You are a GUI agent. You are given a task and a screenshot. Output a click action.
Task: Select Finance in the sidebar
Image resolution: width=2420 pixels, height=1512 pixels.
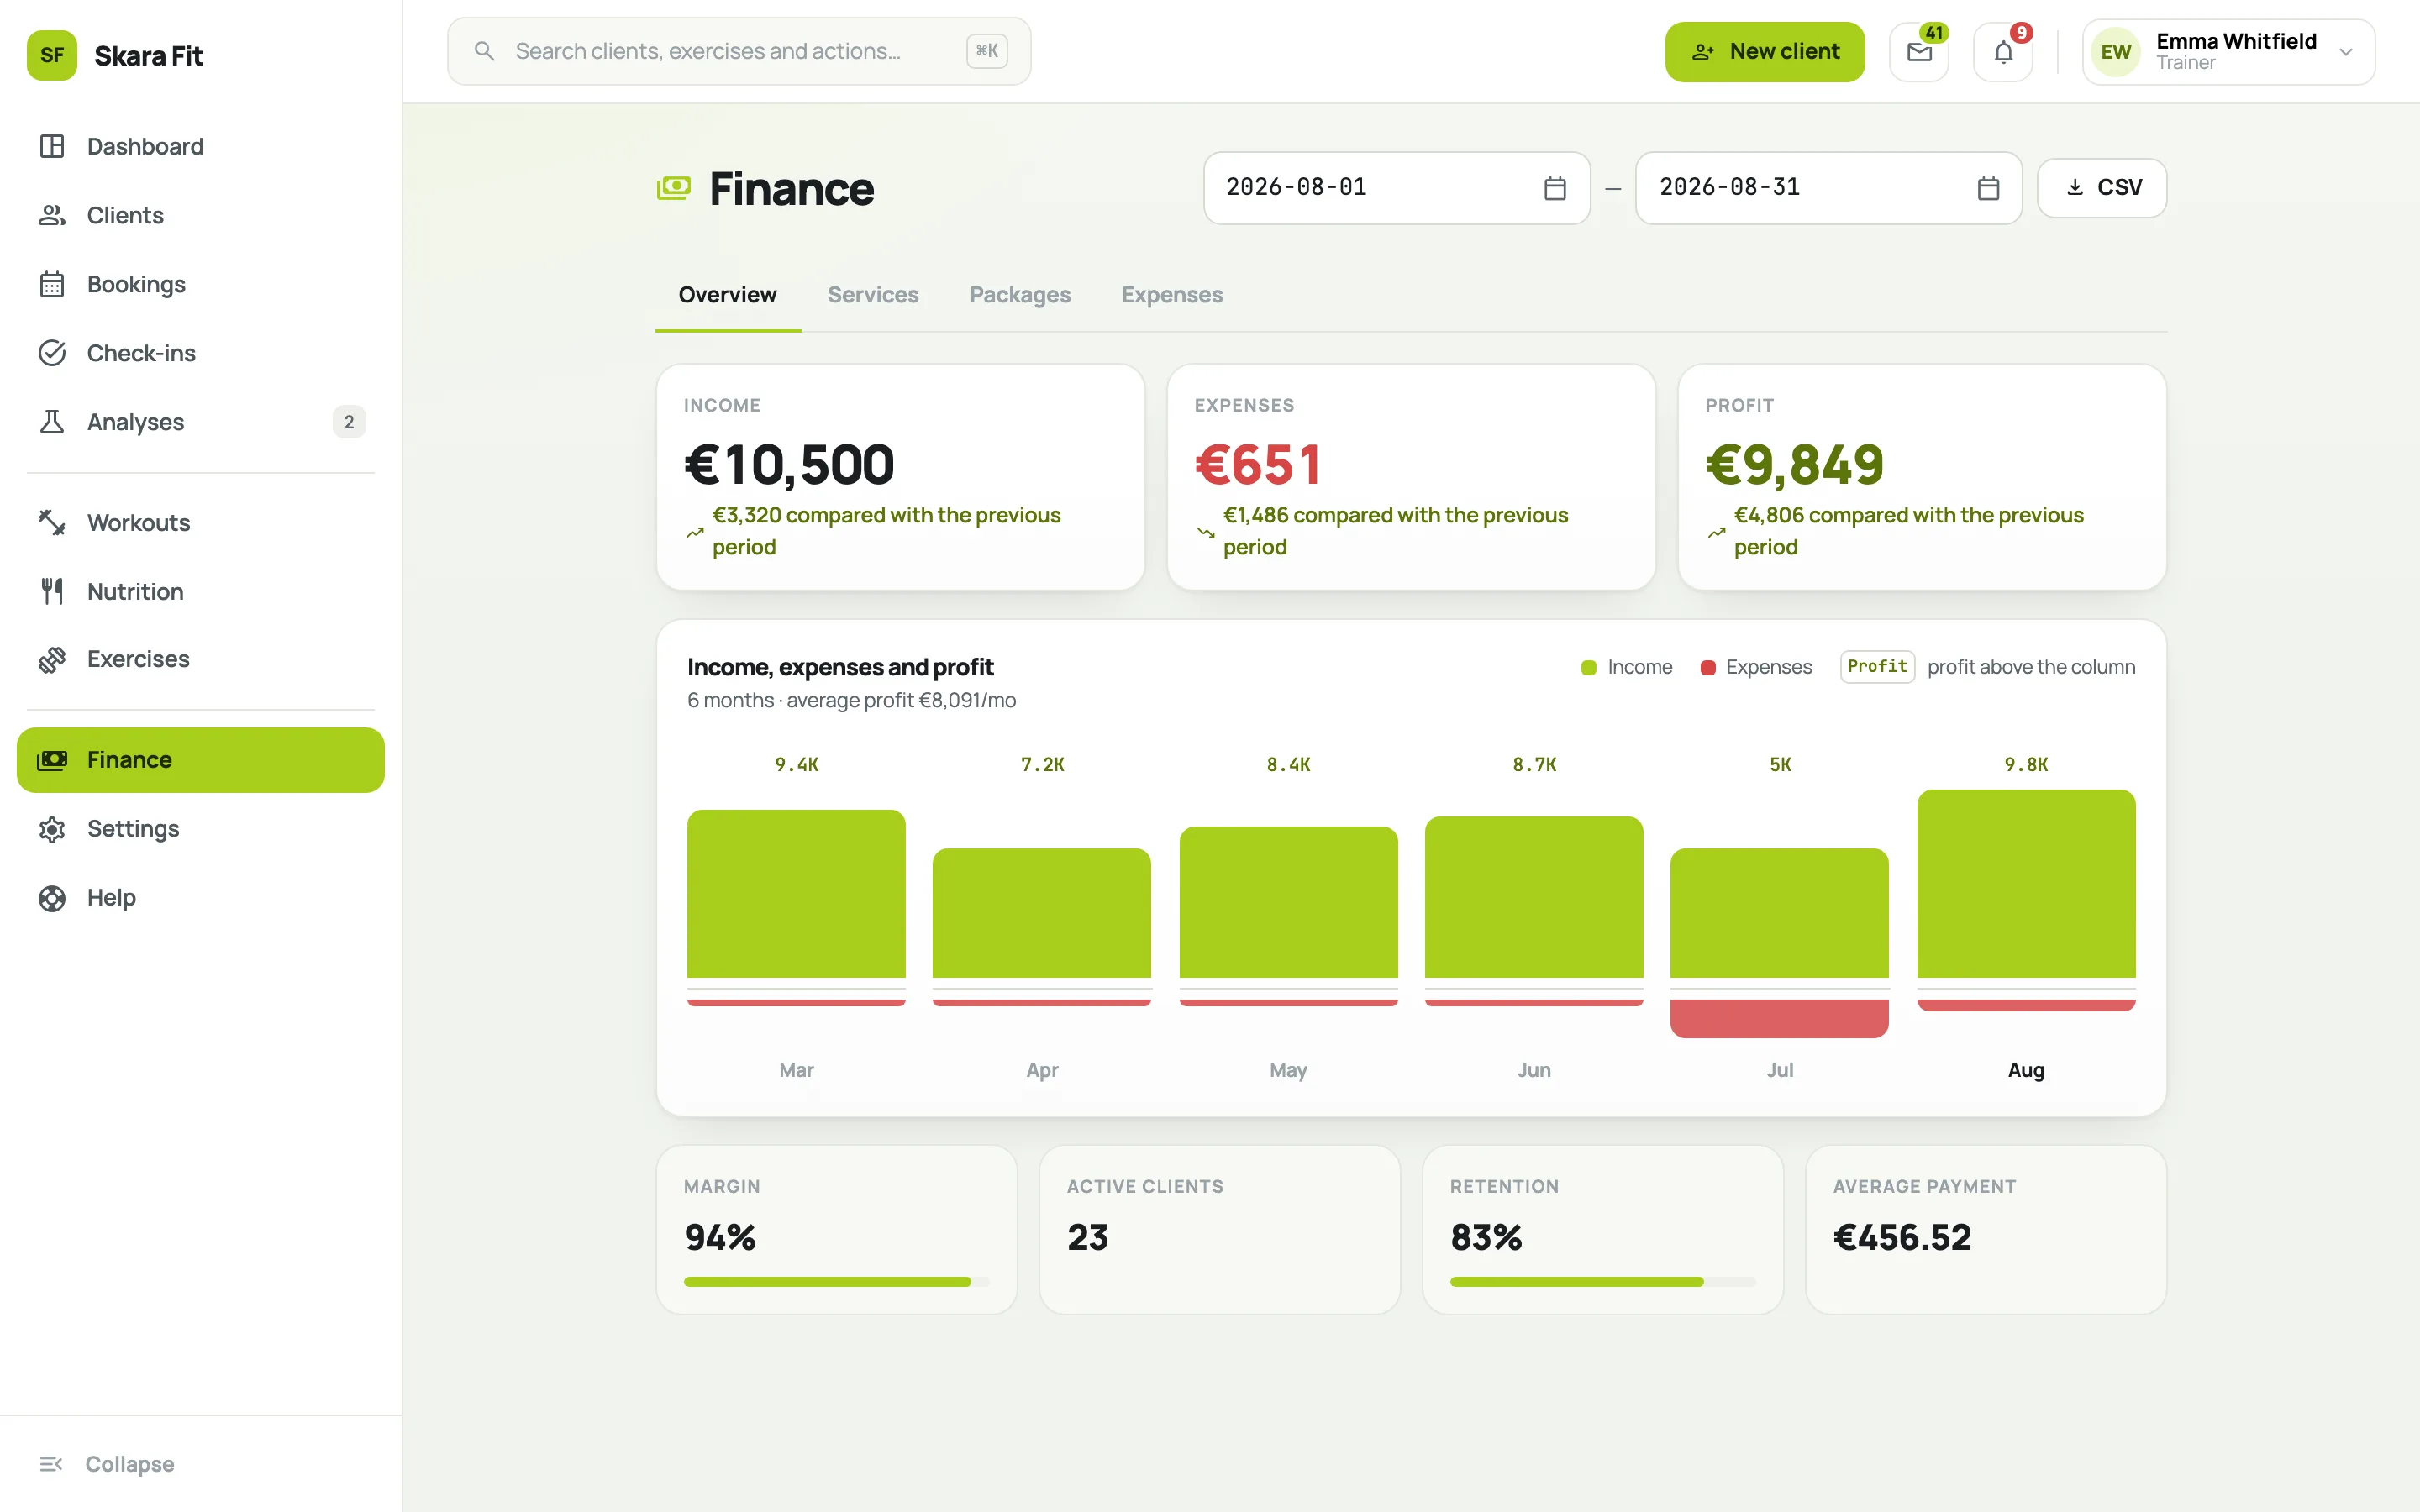200,760
